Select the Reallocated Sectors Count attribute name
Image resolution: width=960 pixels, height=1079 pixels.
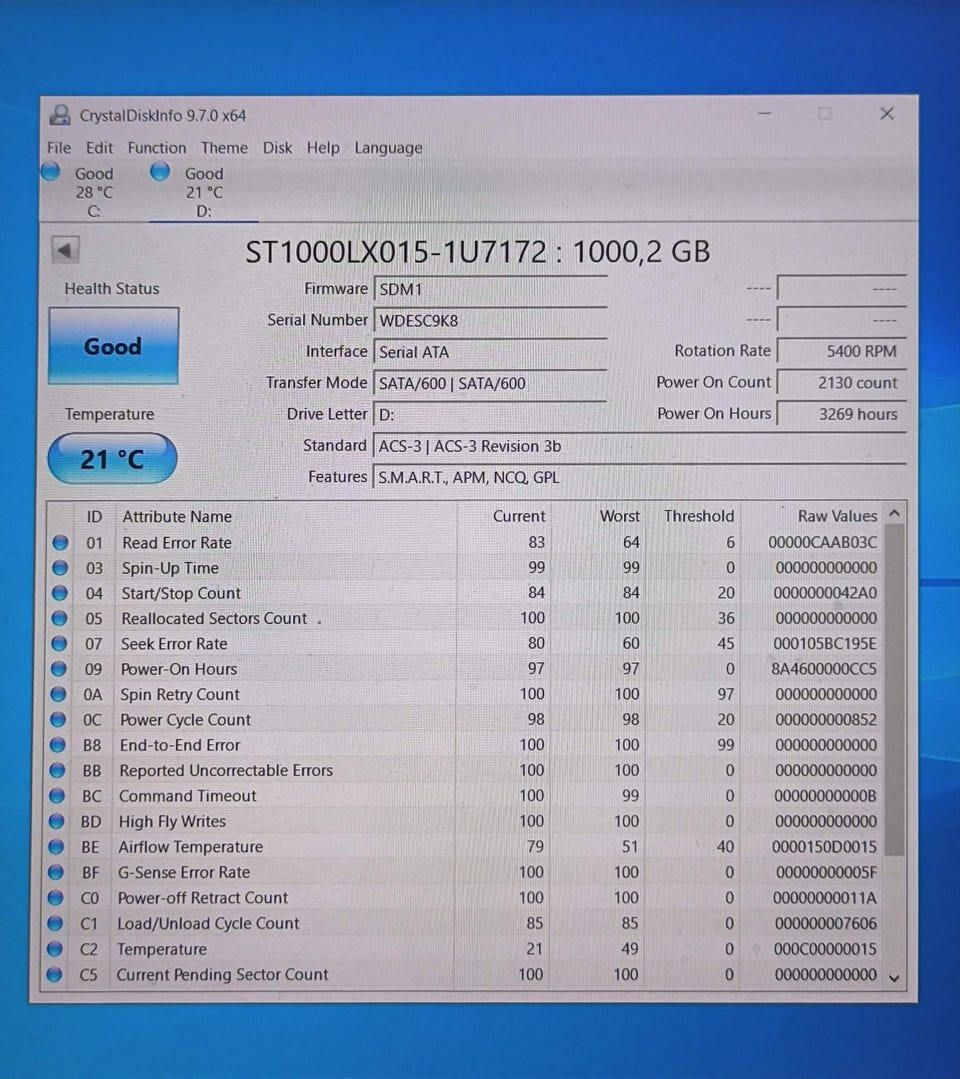[x=214, y=619]
